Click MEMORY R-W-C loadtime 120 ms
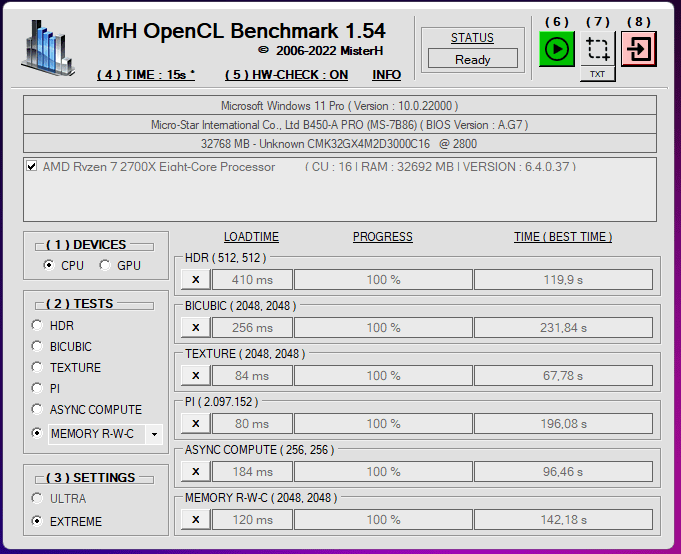The height and width of the screenshot is (554, 681). (x=252, y=519)
